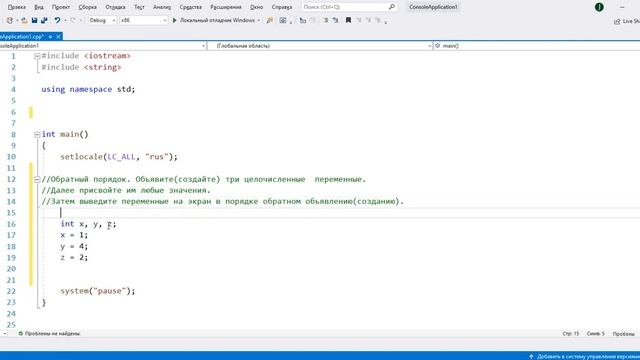This screenshot has height=360, width=640.
Task: Click the search magnifier icon
Action: (392, 7)
